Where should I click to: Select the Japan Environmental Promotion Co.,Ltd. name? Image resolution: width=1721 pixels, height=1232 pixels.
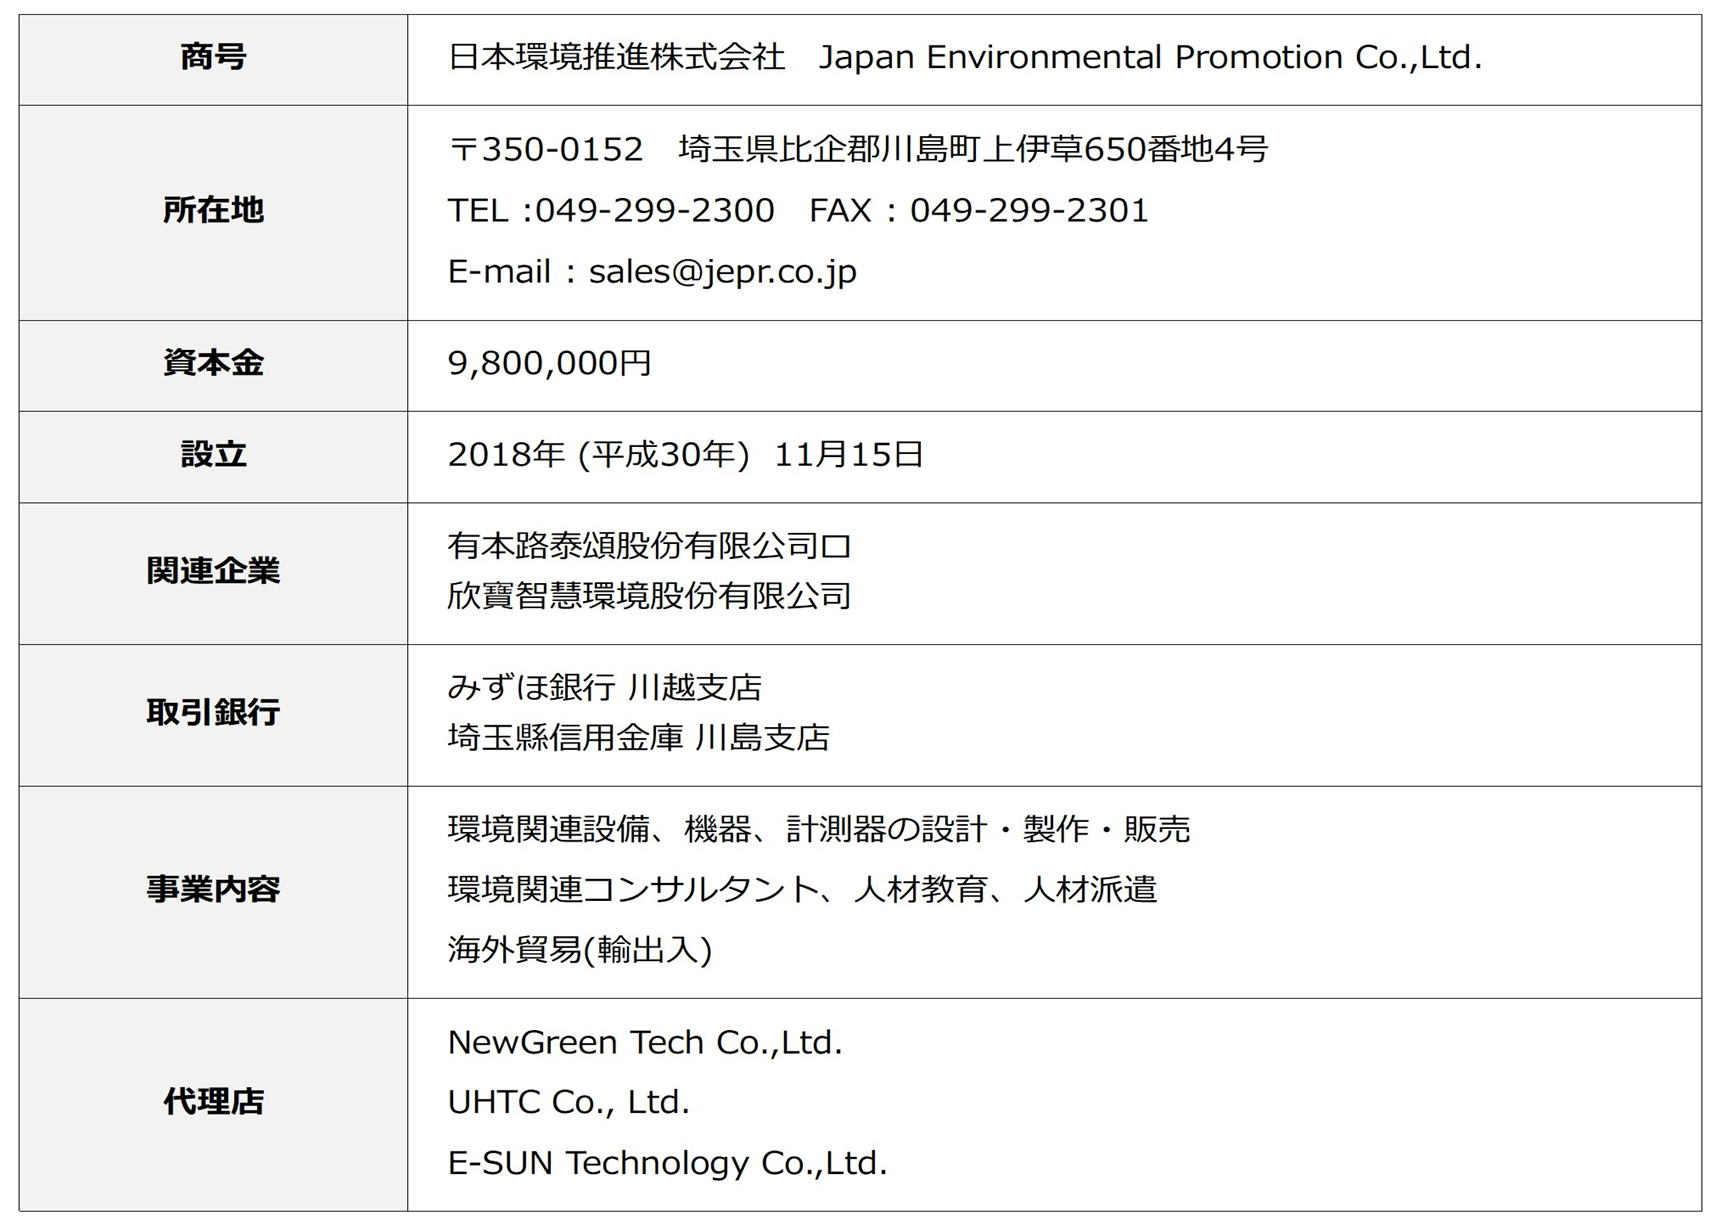[1150, 57]
